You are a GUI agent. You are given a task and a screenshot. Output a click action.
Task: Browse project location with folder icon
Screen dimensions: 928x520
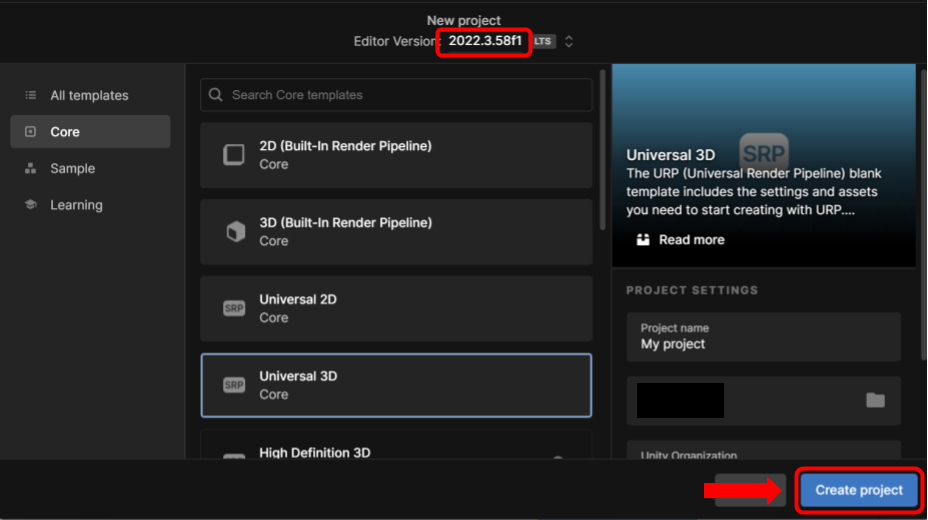(875, 401)
